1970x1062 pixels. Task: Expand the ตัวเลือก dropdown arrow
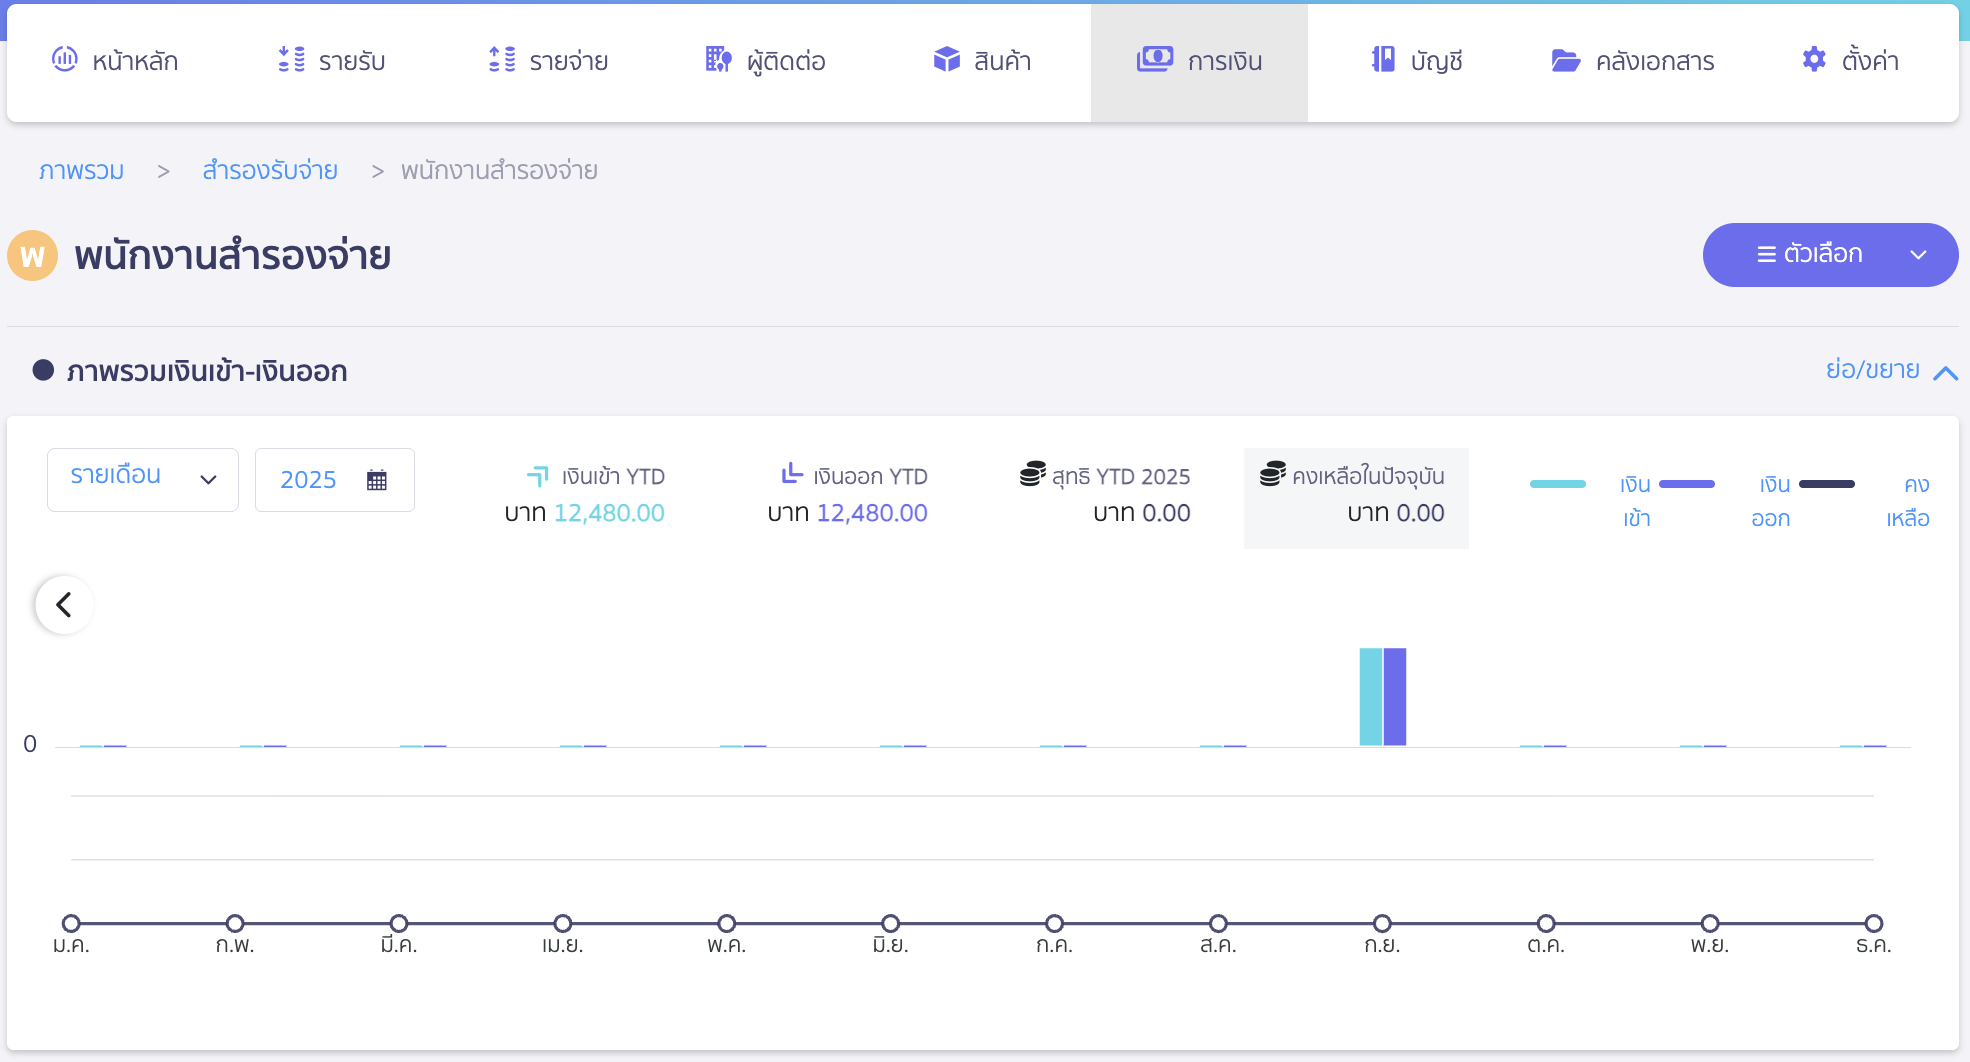coord(1918,255)
